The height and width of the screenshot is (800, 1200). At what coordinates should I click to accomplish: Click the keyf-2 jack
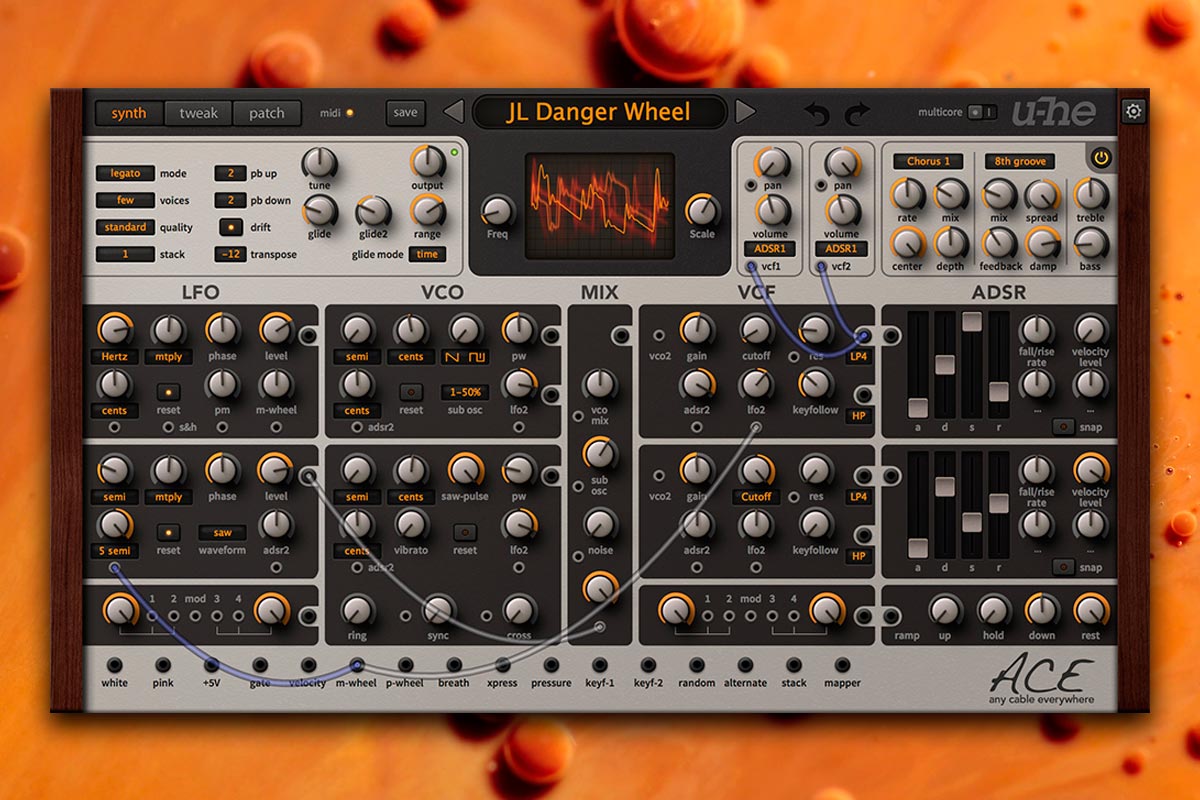pos(648,664)
